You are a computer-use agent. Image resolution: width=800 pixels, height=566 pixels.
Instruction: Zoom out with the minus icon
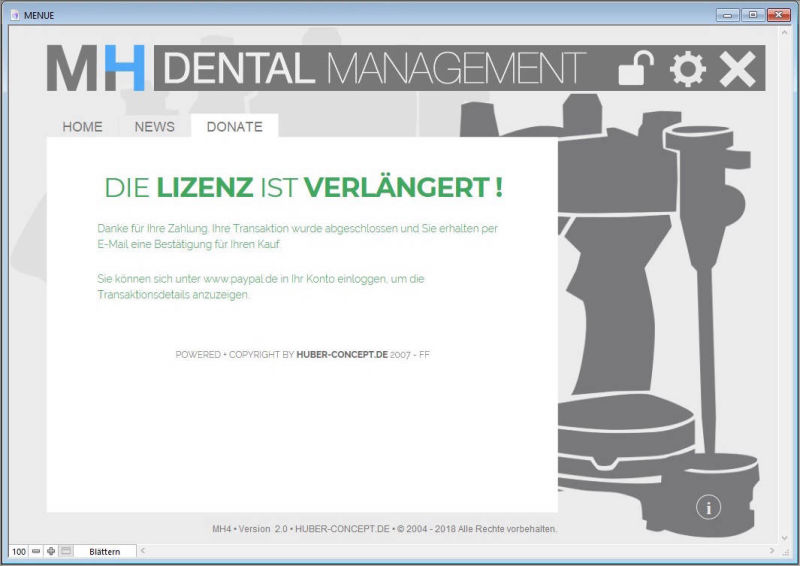click(x=36, y=551)
